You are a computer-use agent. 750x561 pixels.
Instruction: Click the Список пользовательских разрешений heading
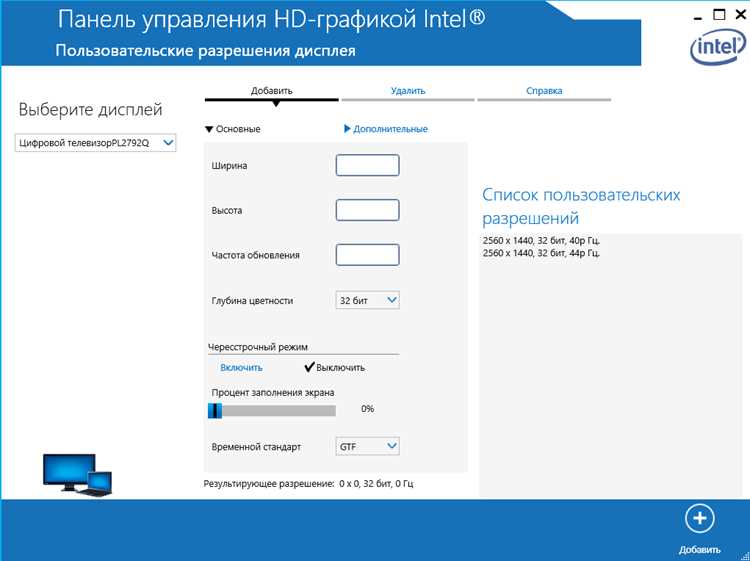point(581,207)
